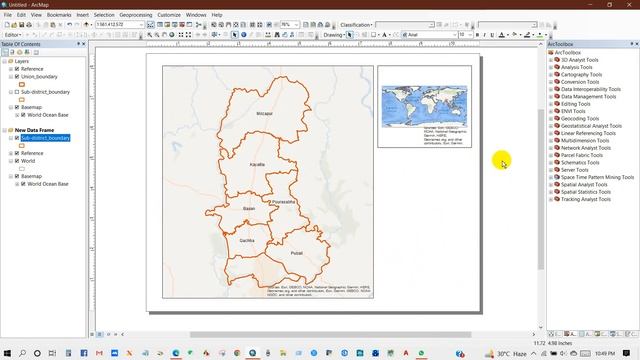Open the Windows menu

(x=196, y=15)
